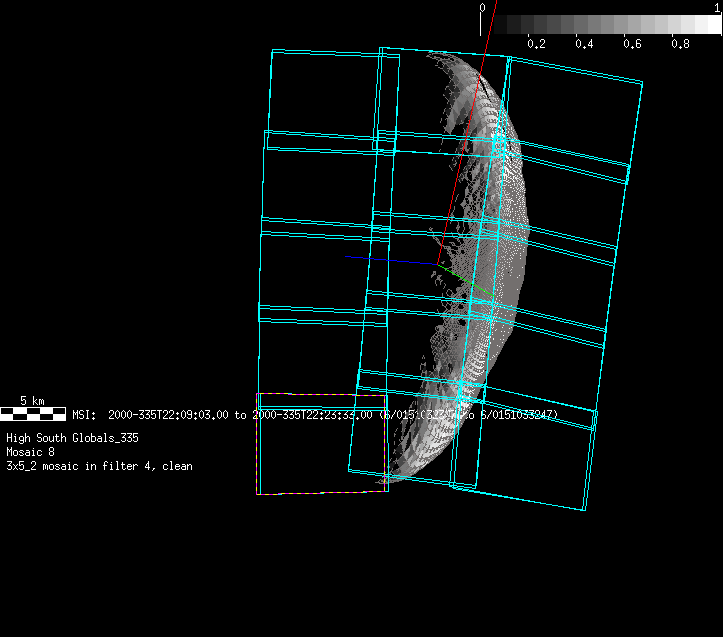
Task: Select the top-left cyan footprint frame
Action: (325, 90)
